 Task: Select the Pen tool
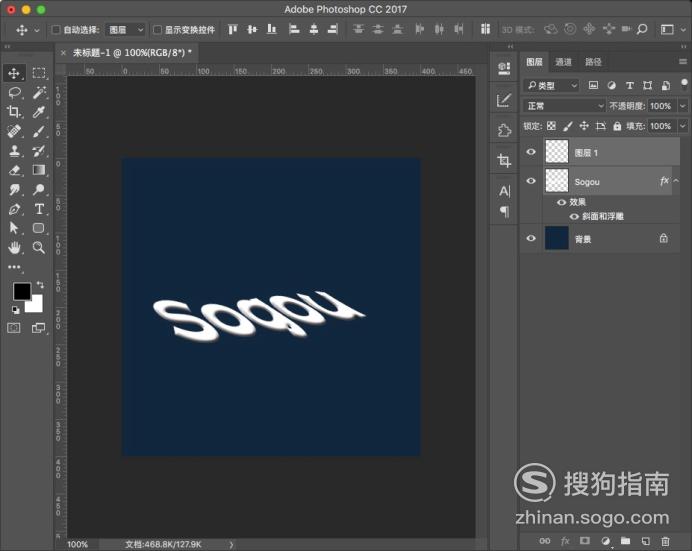[14, 209]
